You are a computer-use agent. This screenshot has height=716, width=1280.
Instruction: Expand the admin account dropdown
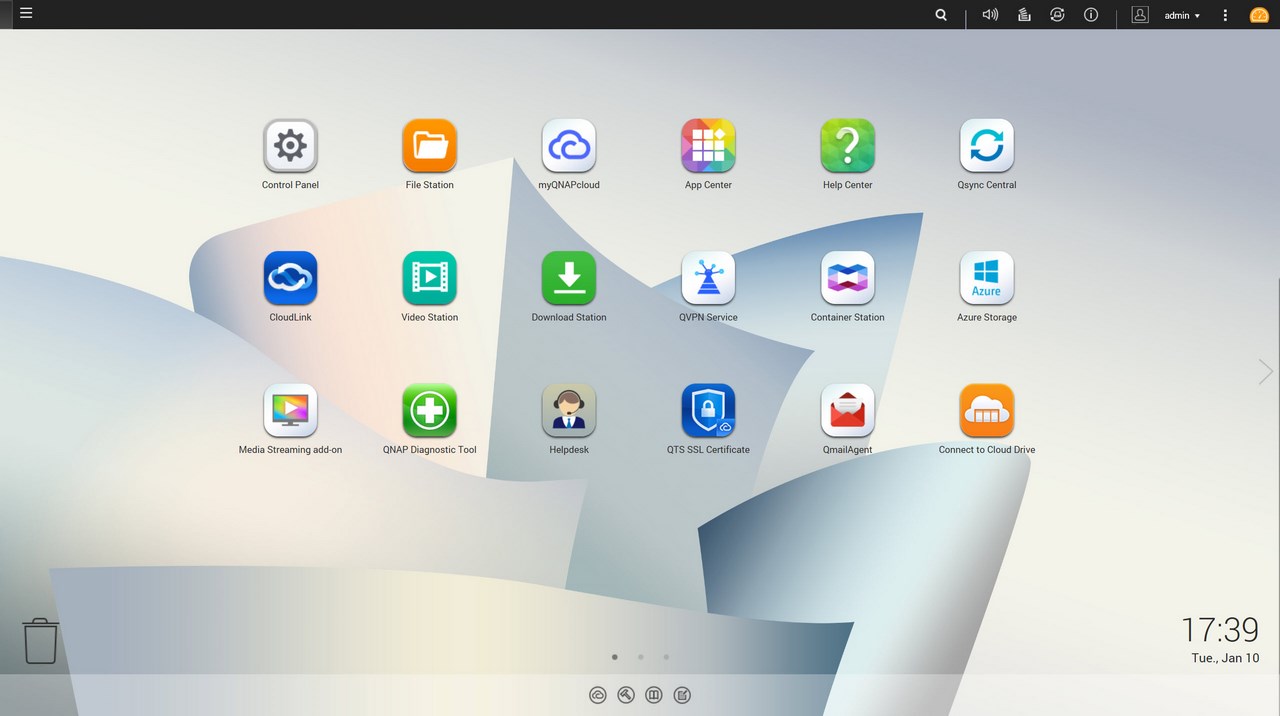[1182, 16]
